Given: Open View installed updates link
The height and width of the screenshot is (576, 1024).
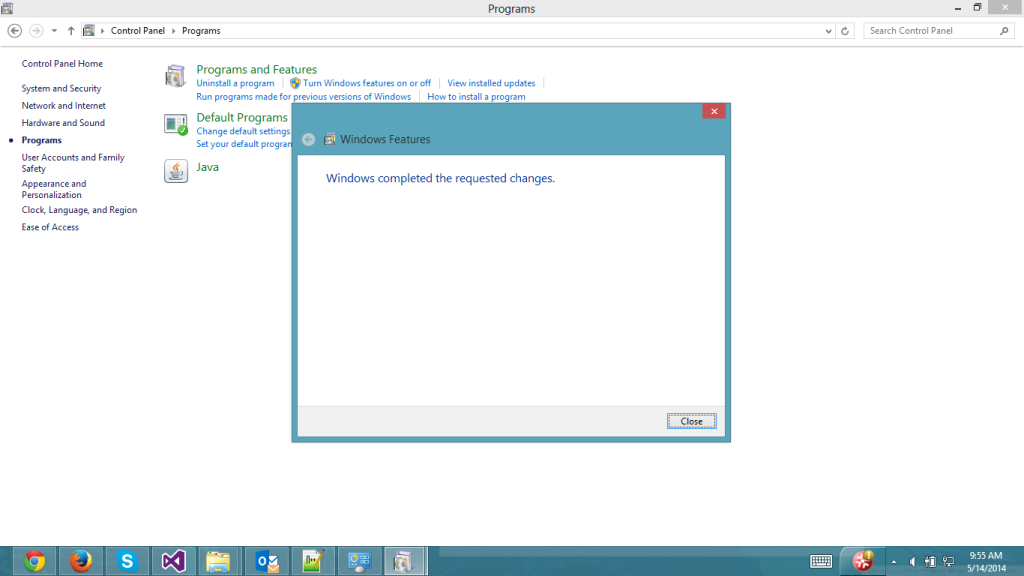Looking at the screenshot, I should coord(491,83).
